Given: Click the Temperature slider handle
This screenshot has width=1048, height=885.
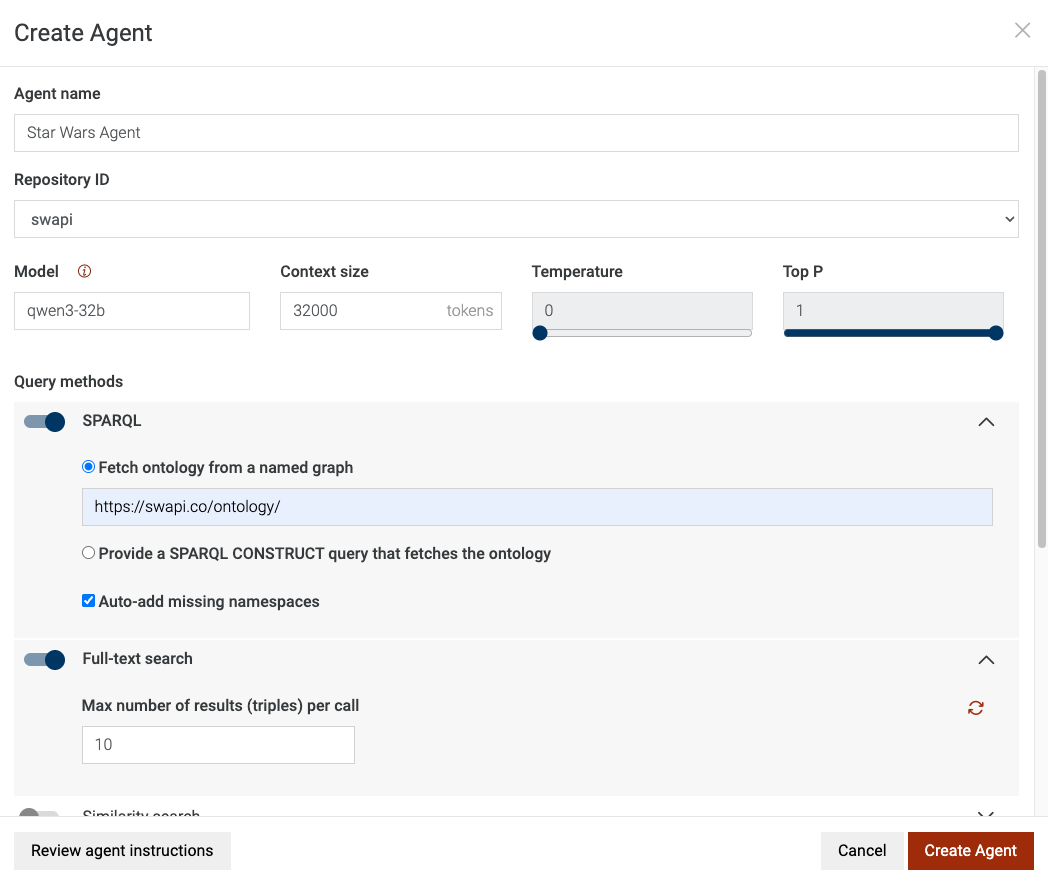Looking at the screenshot, I should click(x=540, y=333).
